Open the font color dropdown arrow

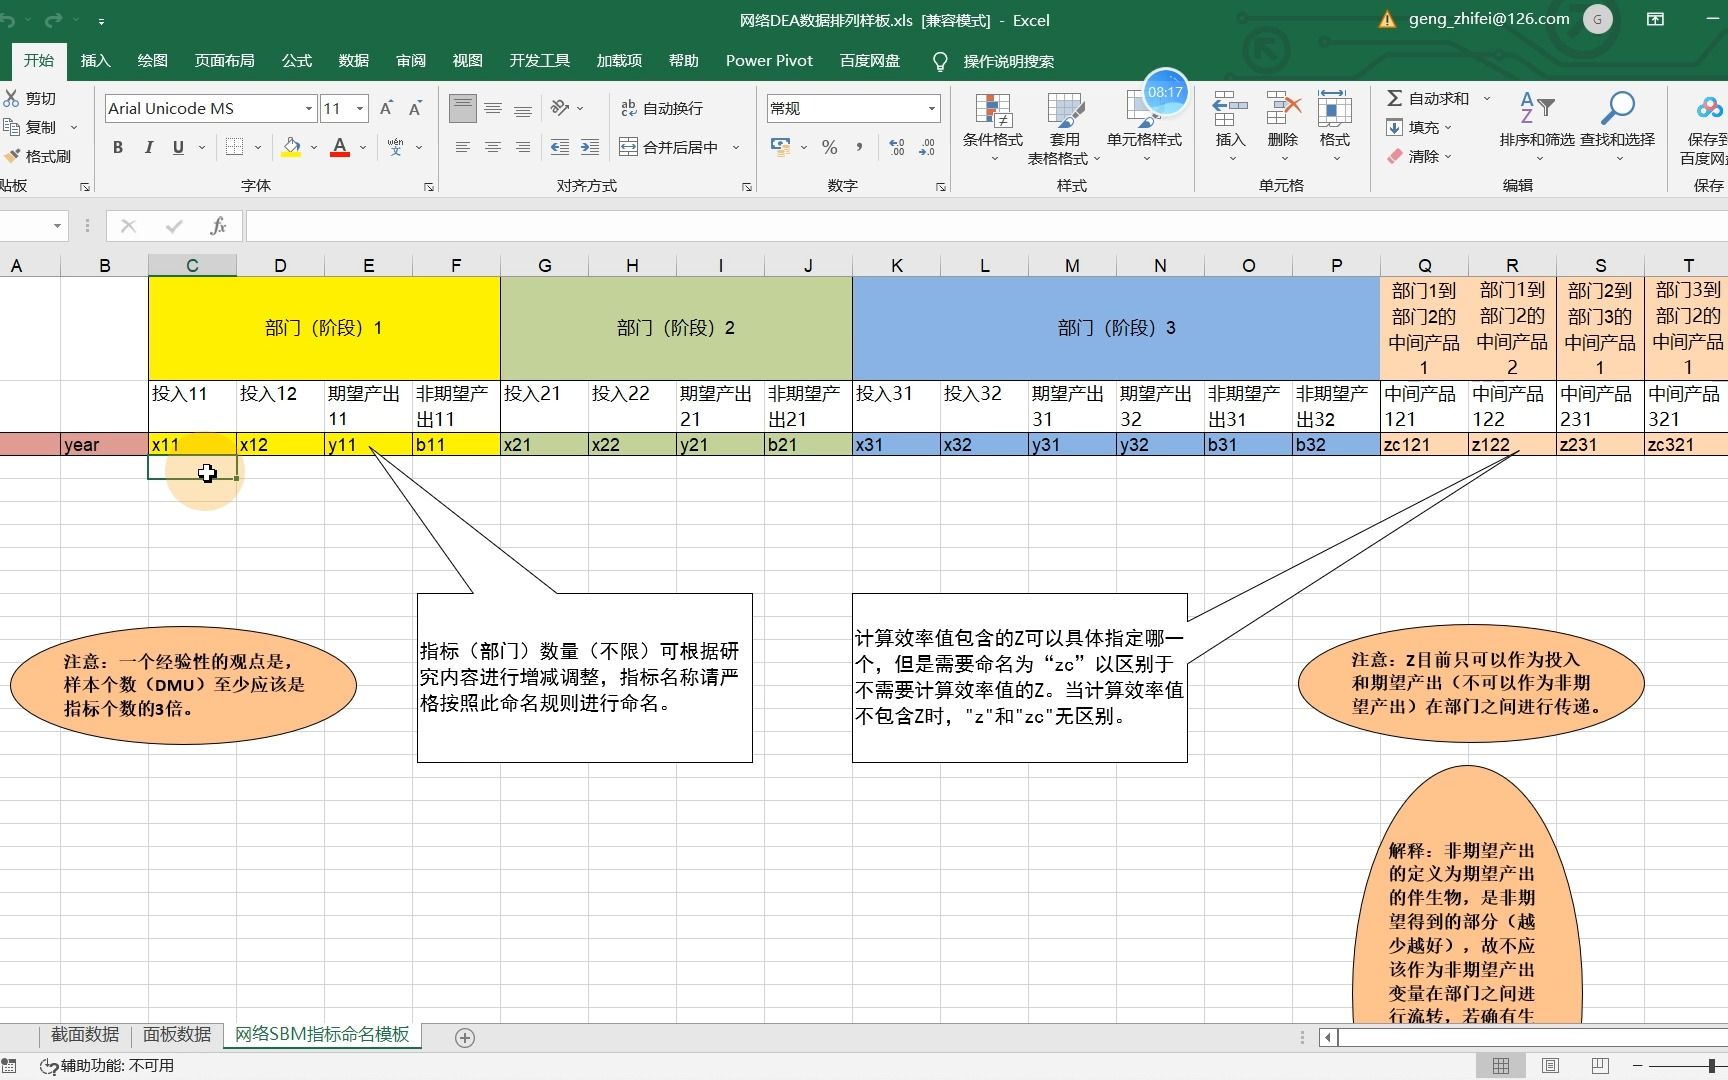(x=362, y=148)
